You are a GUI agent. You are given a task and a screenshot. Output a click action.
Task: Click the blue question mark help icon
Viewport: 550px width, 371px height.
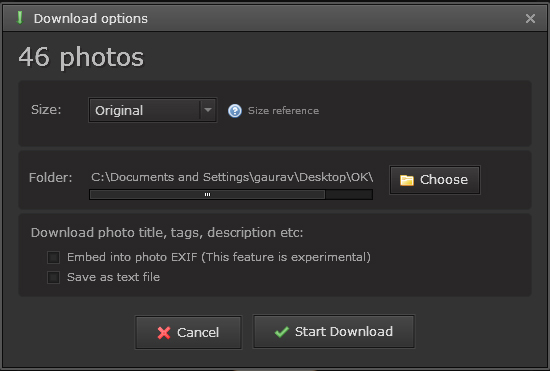[235, 111]
